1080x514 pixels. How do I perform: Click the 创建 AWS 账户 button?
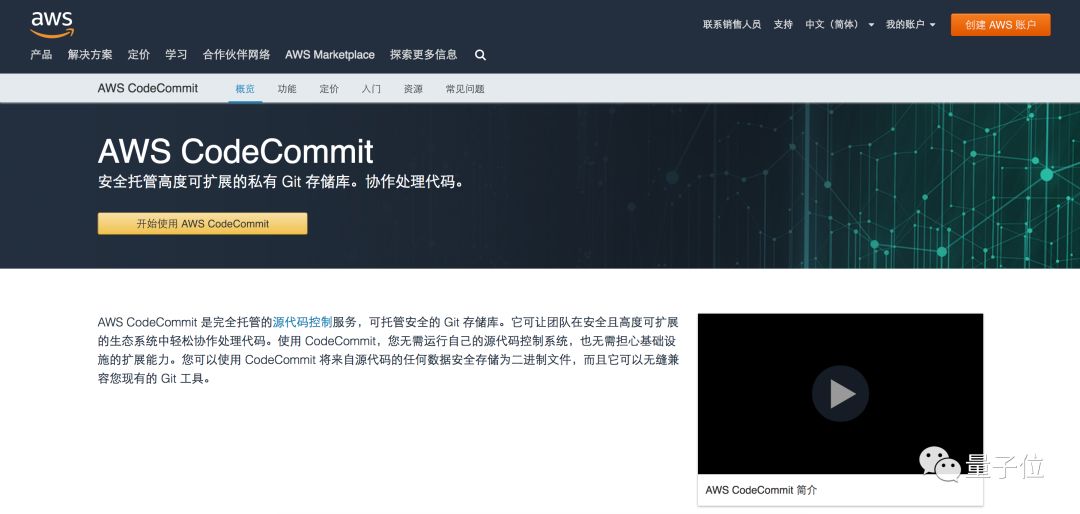1001,25
